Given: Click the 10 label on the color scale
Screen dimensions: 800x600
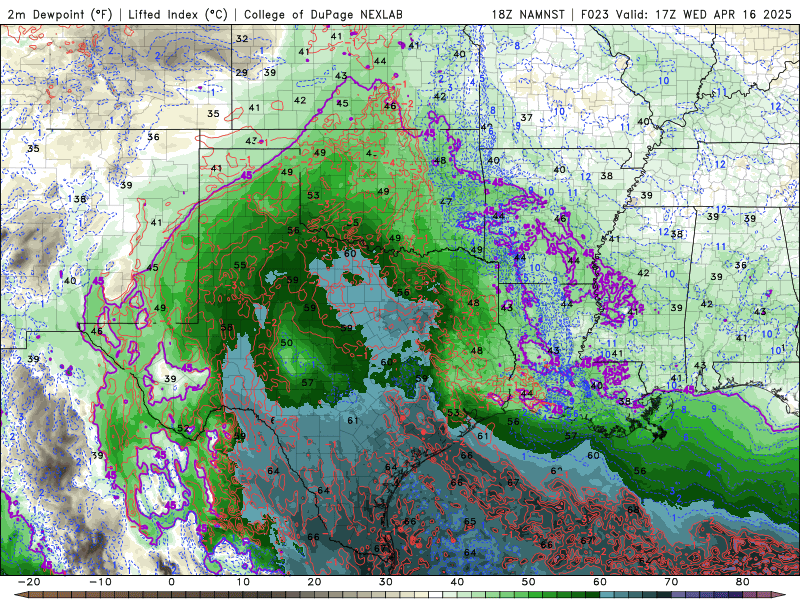Looking at the screenshot, I should (x=243, y=582).
